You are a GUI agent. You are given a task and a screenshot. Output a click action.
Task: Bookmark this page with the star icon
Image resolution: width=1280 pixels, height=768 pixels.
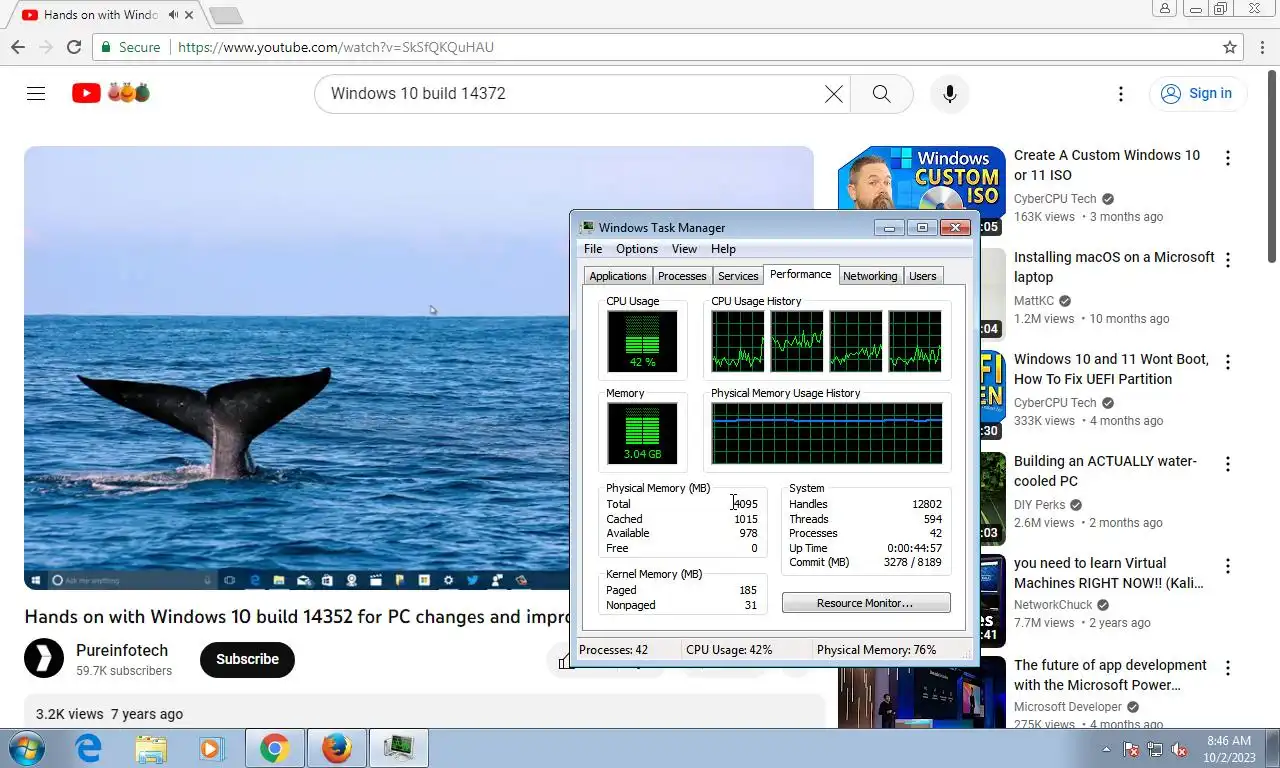1230,47
